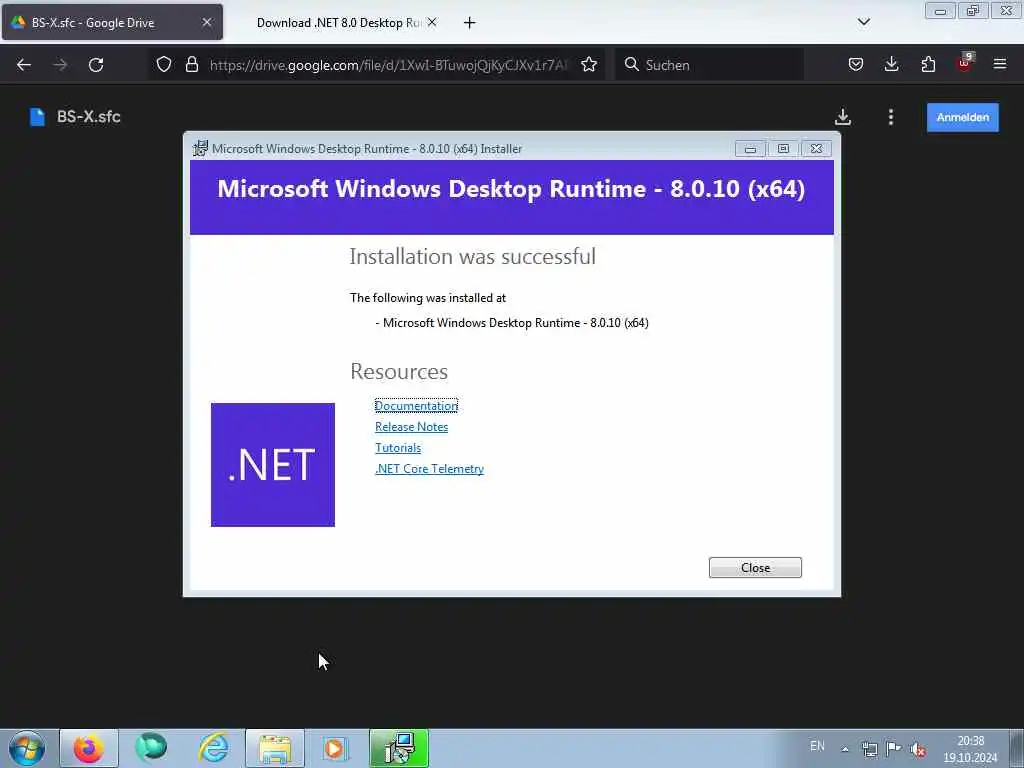Close the BS-X.sfc Google Drive tab
Image resolution: width=1024 pixels, height=768 pixels.
point(206,22)
